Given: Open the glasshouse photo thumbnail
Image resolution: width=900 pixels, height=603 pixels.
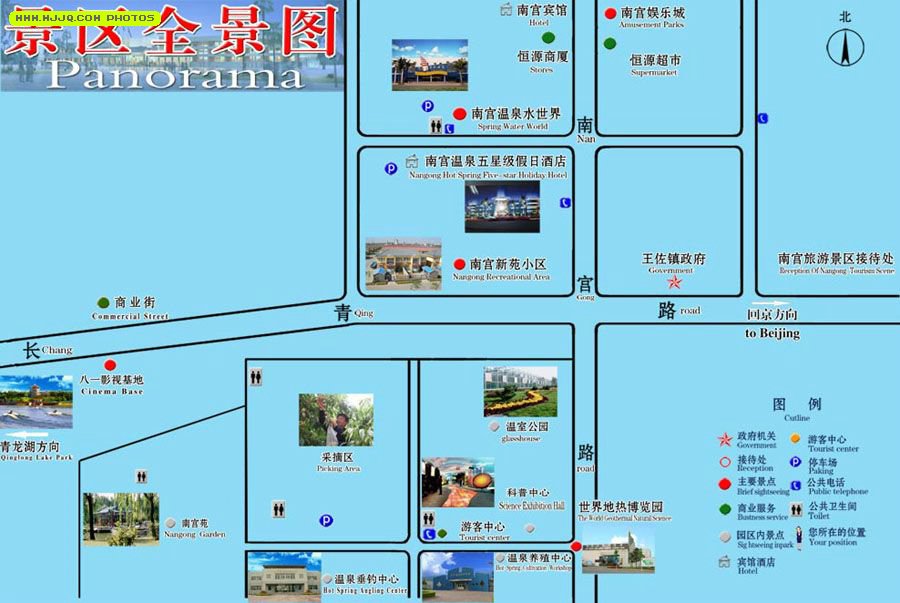Looking at the screenshot, I should tap(520, 391).
